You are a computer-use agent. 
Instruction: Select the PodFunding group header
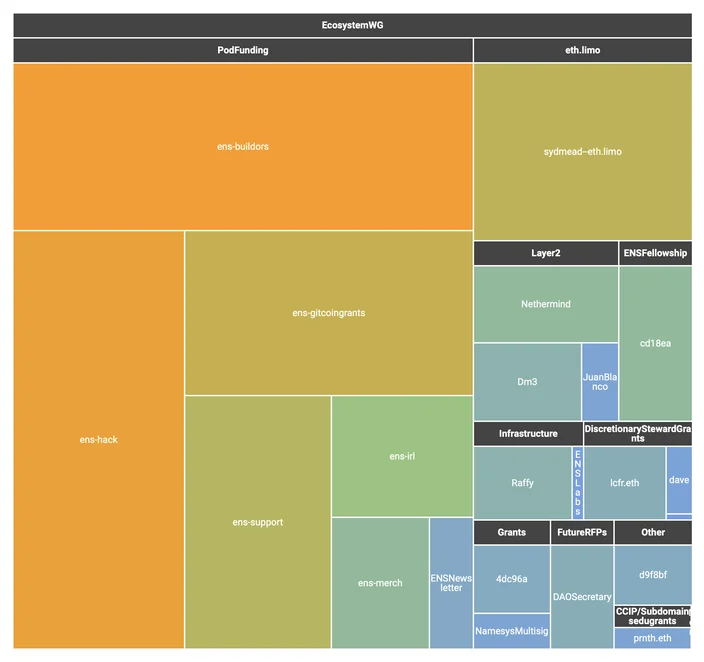pyautogui.click(x=243, y=50)
